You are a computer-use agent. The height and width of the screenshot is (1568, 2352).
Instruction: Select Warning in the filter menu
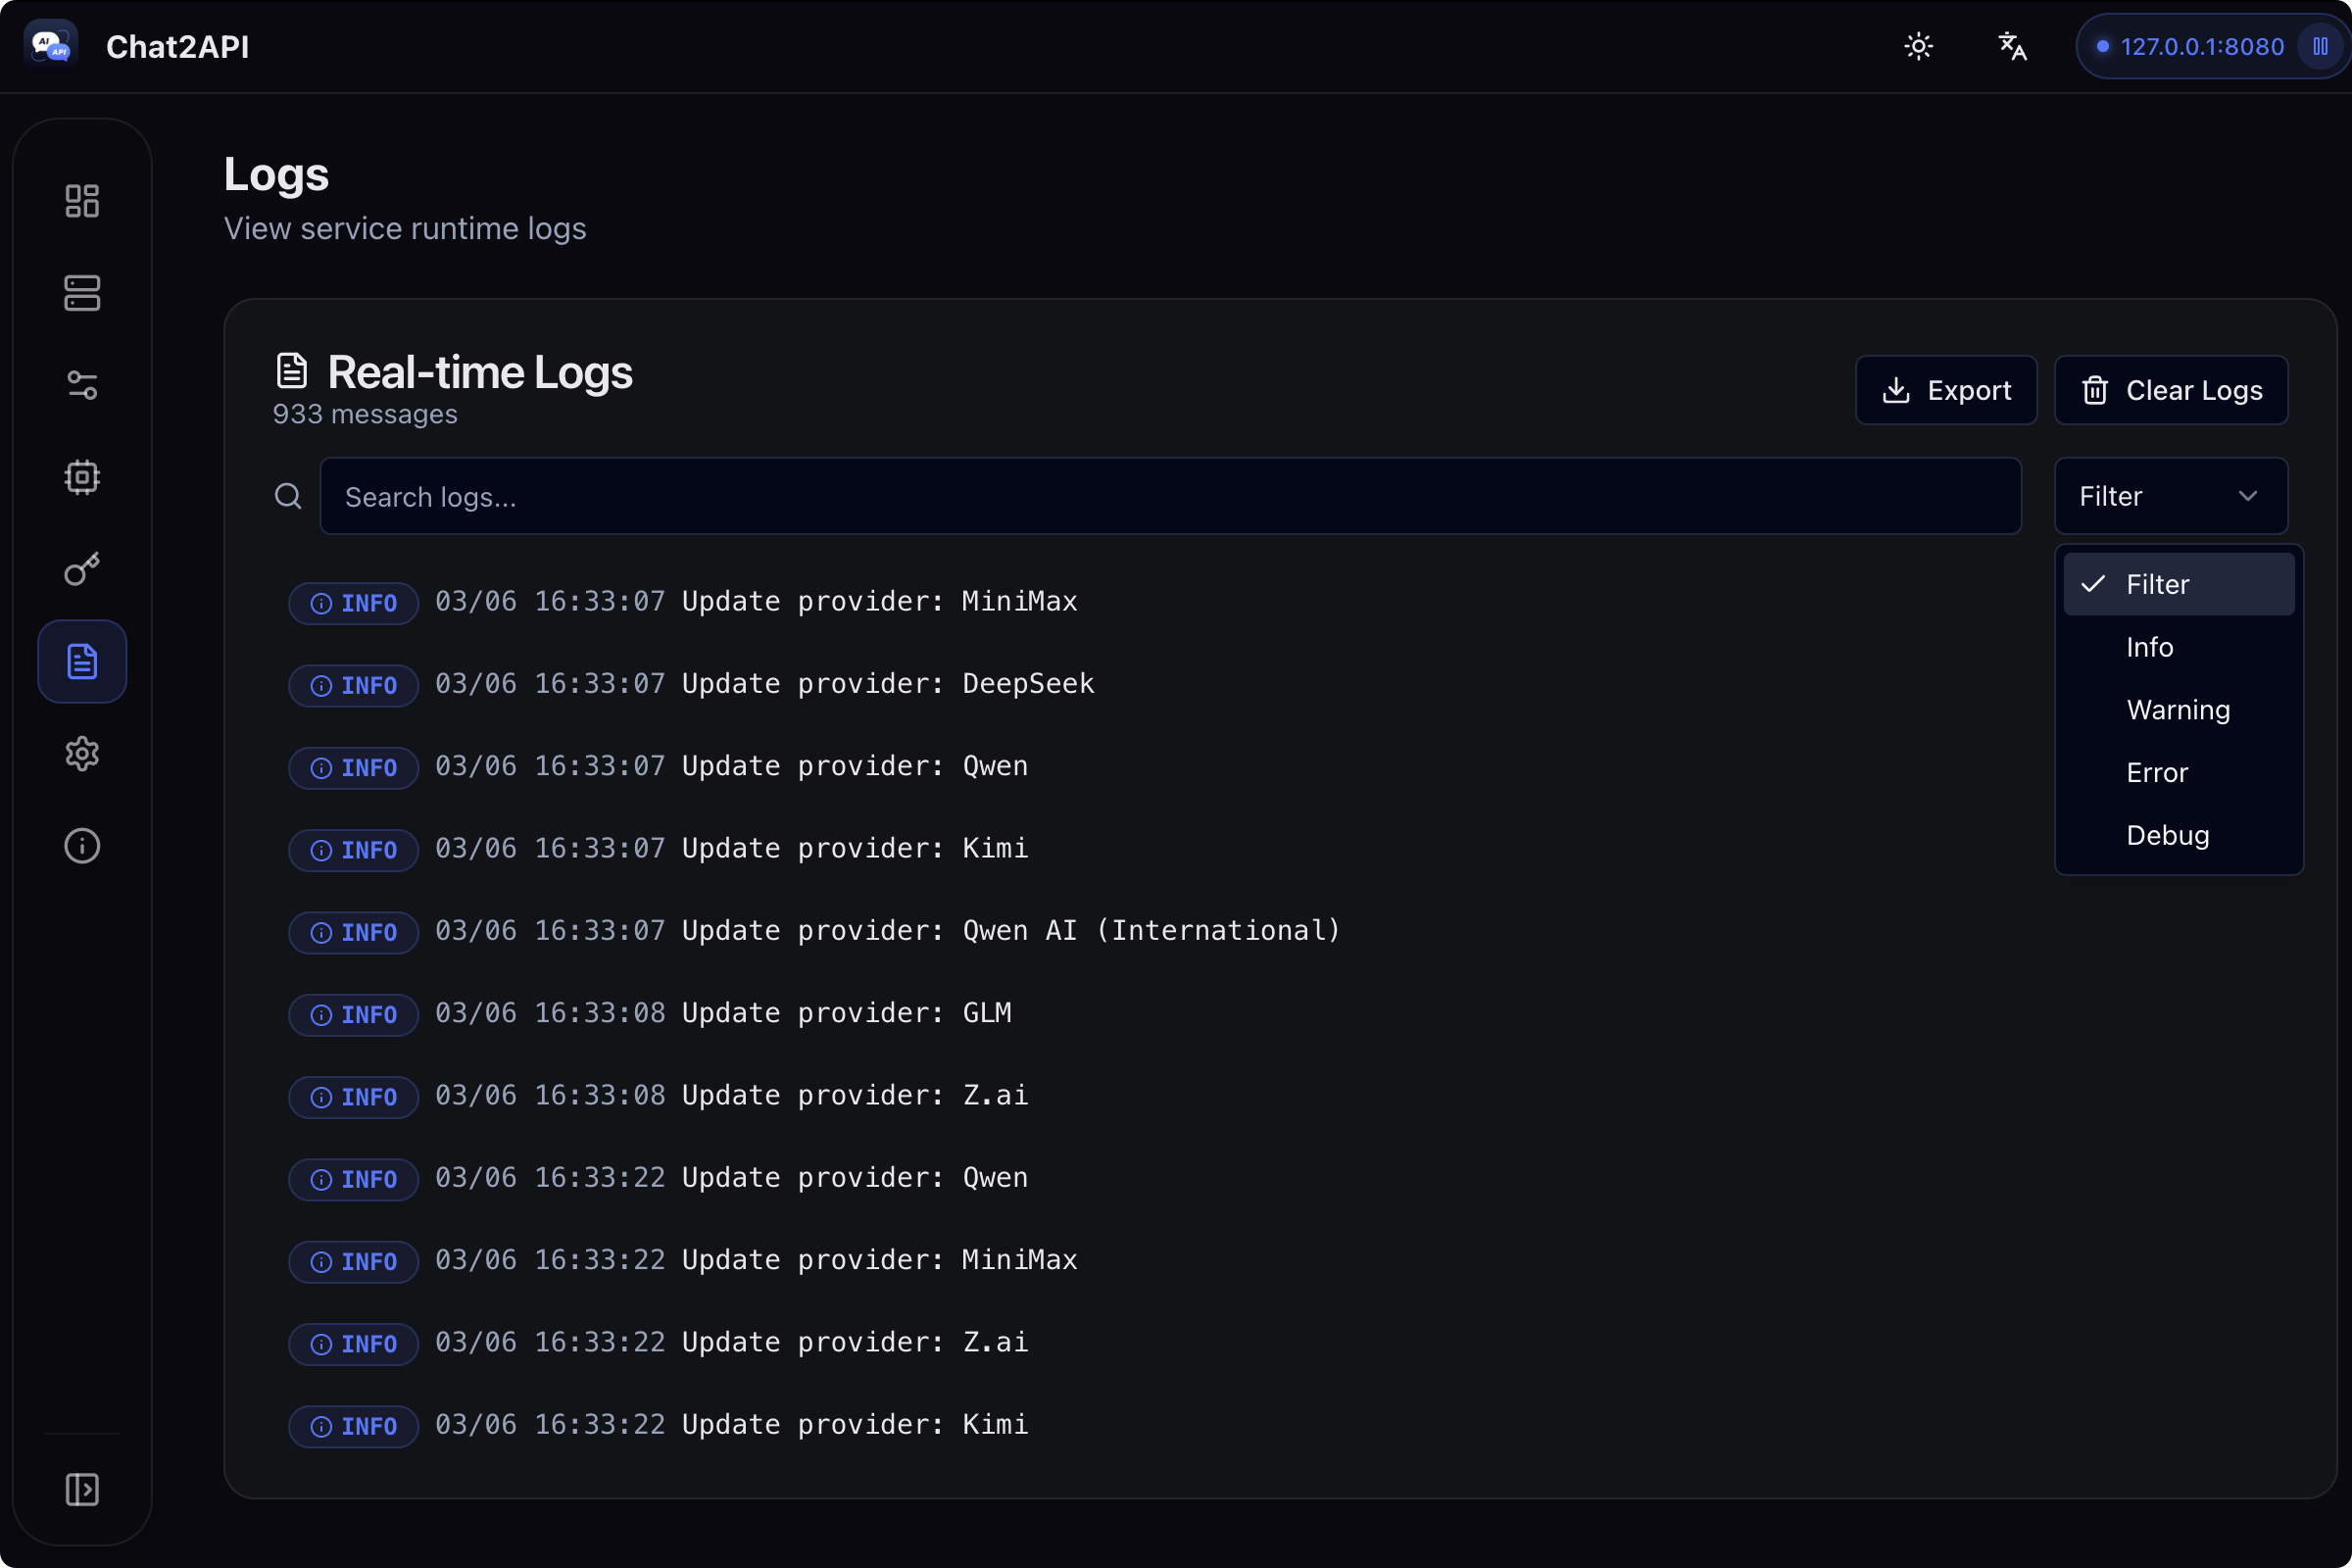pos(2177,709)
